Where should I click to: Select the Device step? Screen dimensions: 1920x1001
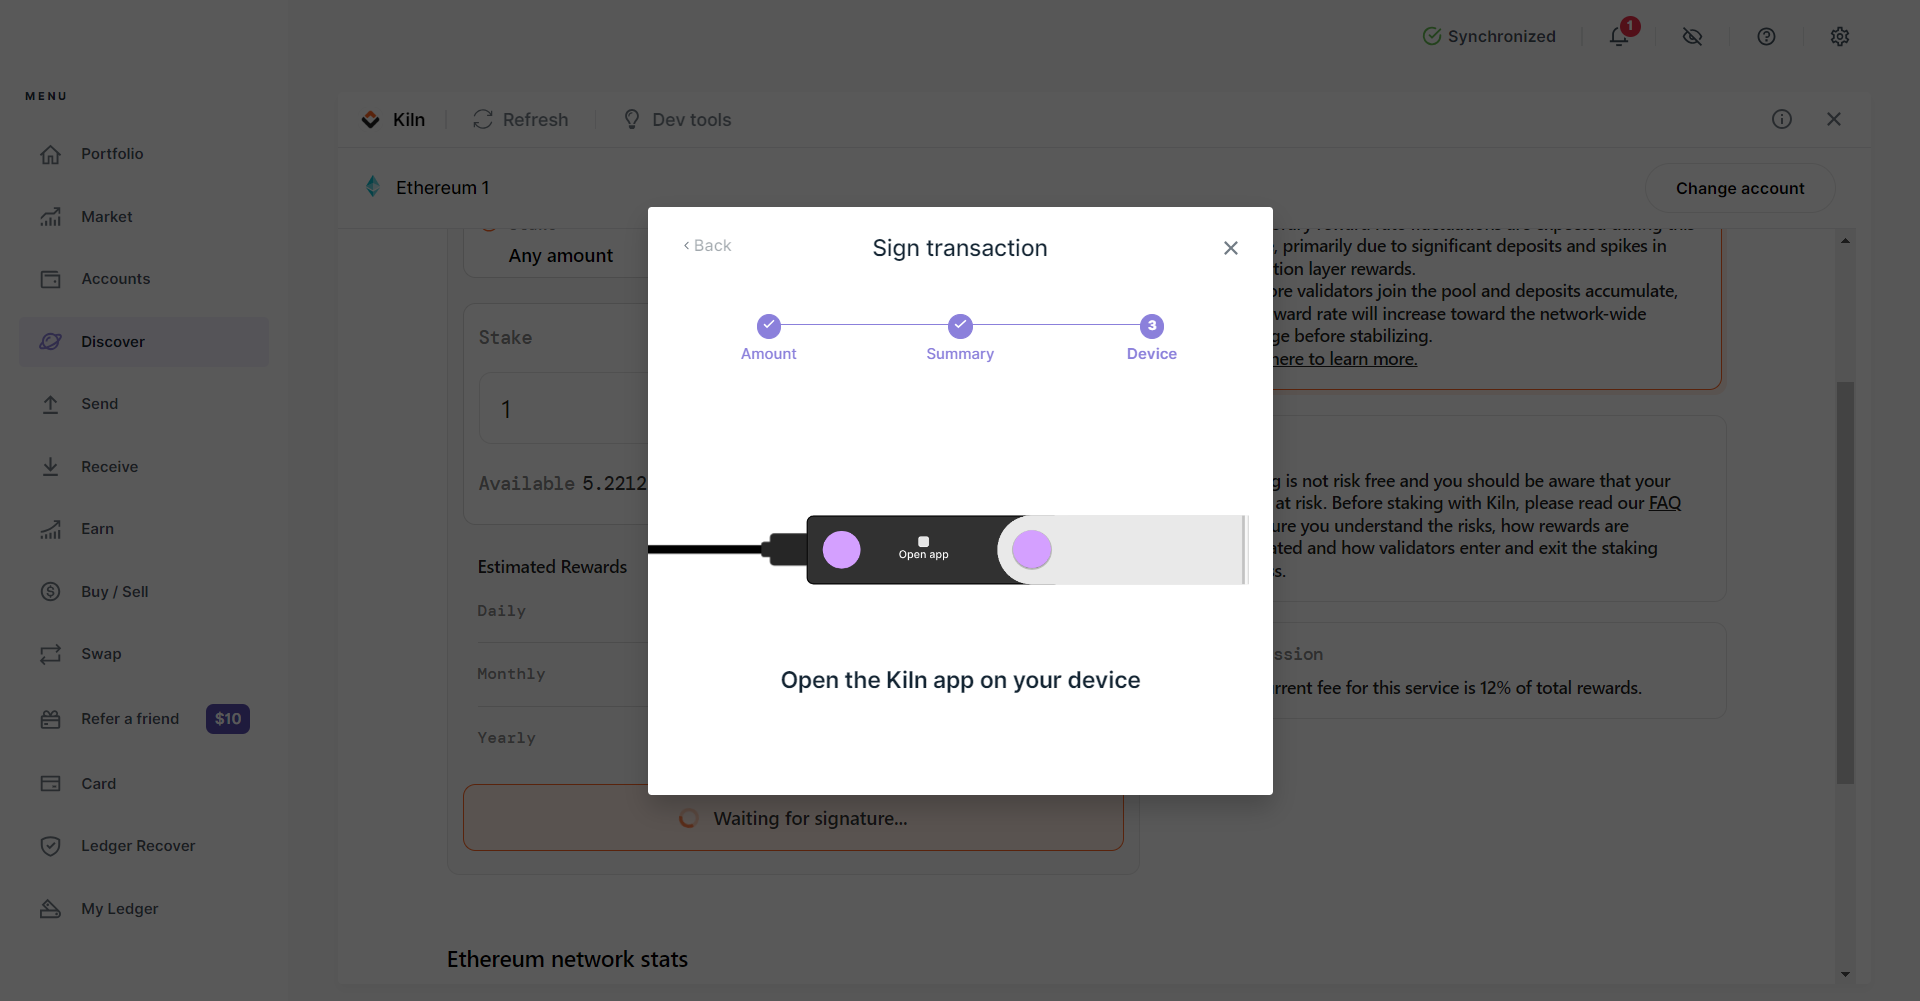(1152, 338)
